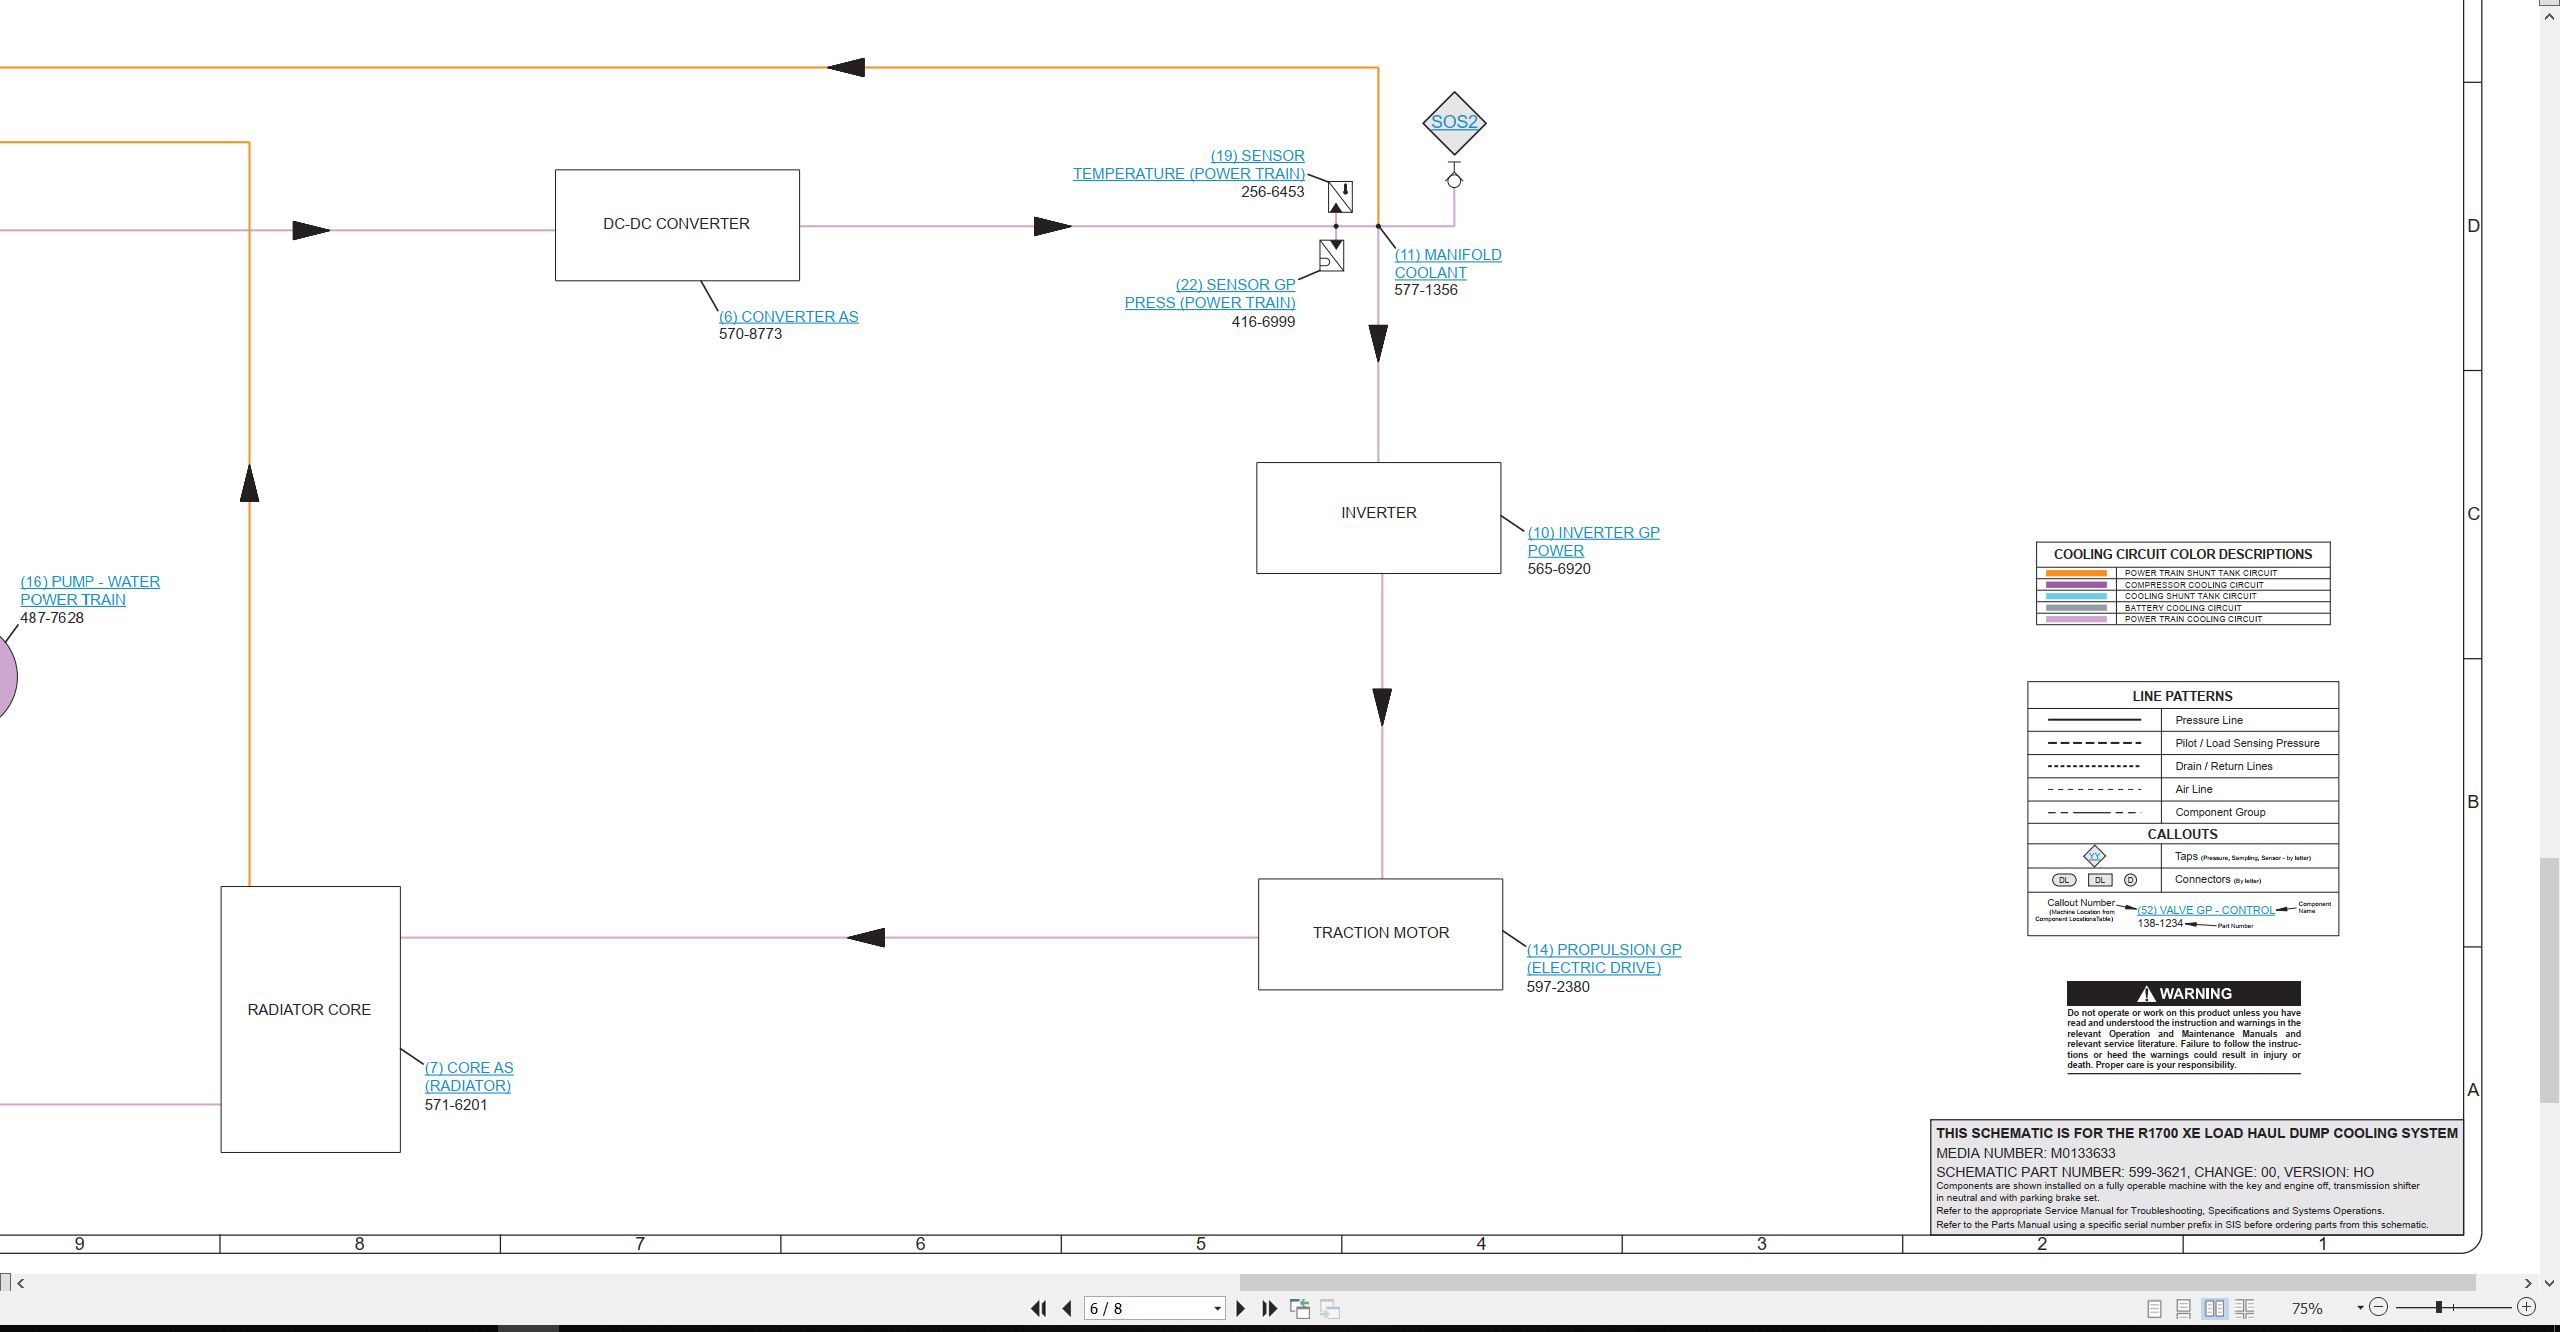Go to the first page
2560x1332 pixels.
click(1039, 1308)
